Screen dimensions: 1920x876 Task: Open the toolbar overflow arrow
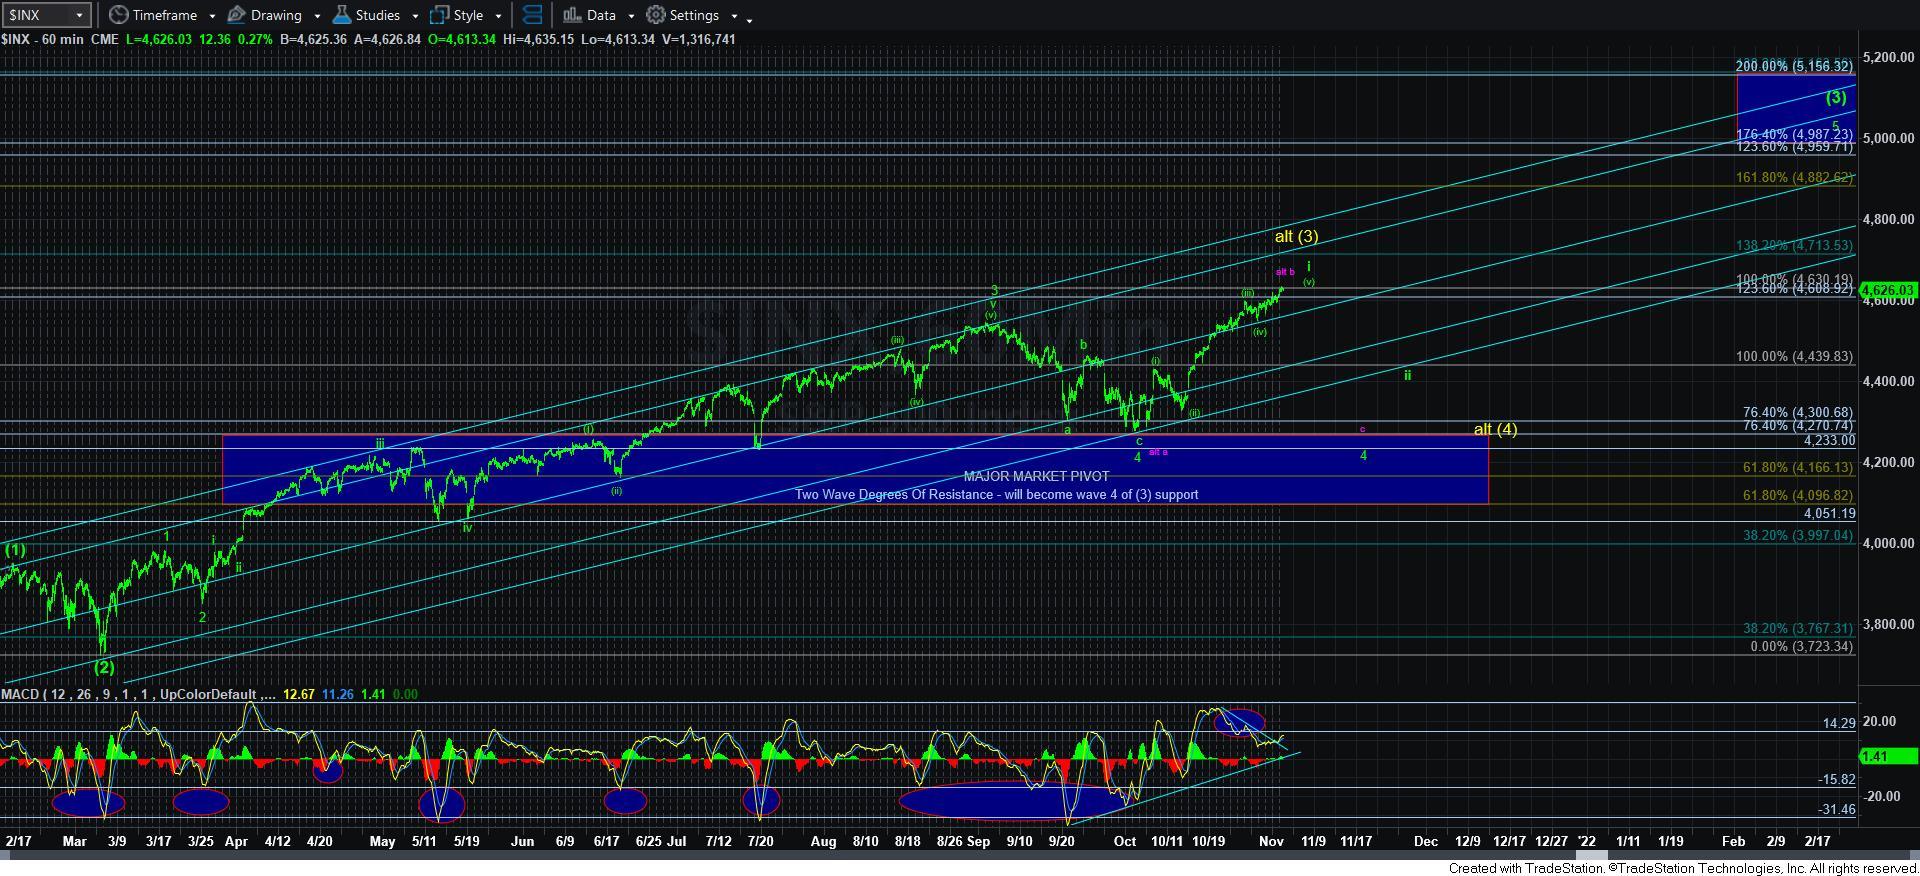click(750, 19)
